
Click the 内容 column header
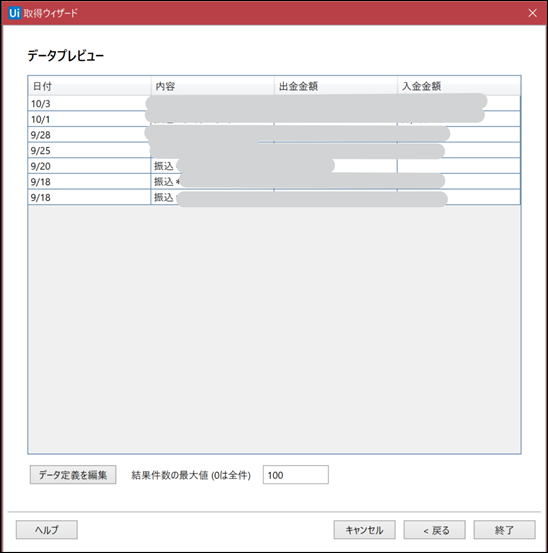213,86
